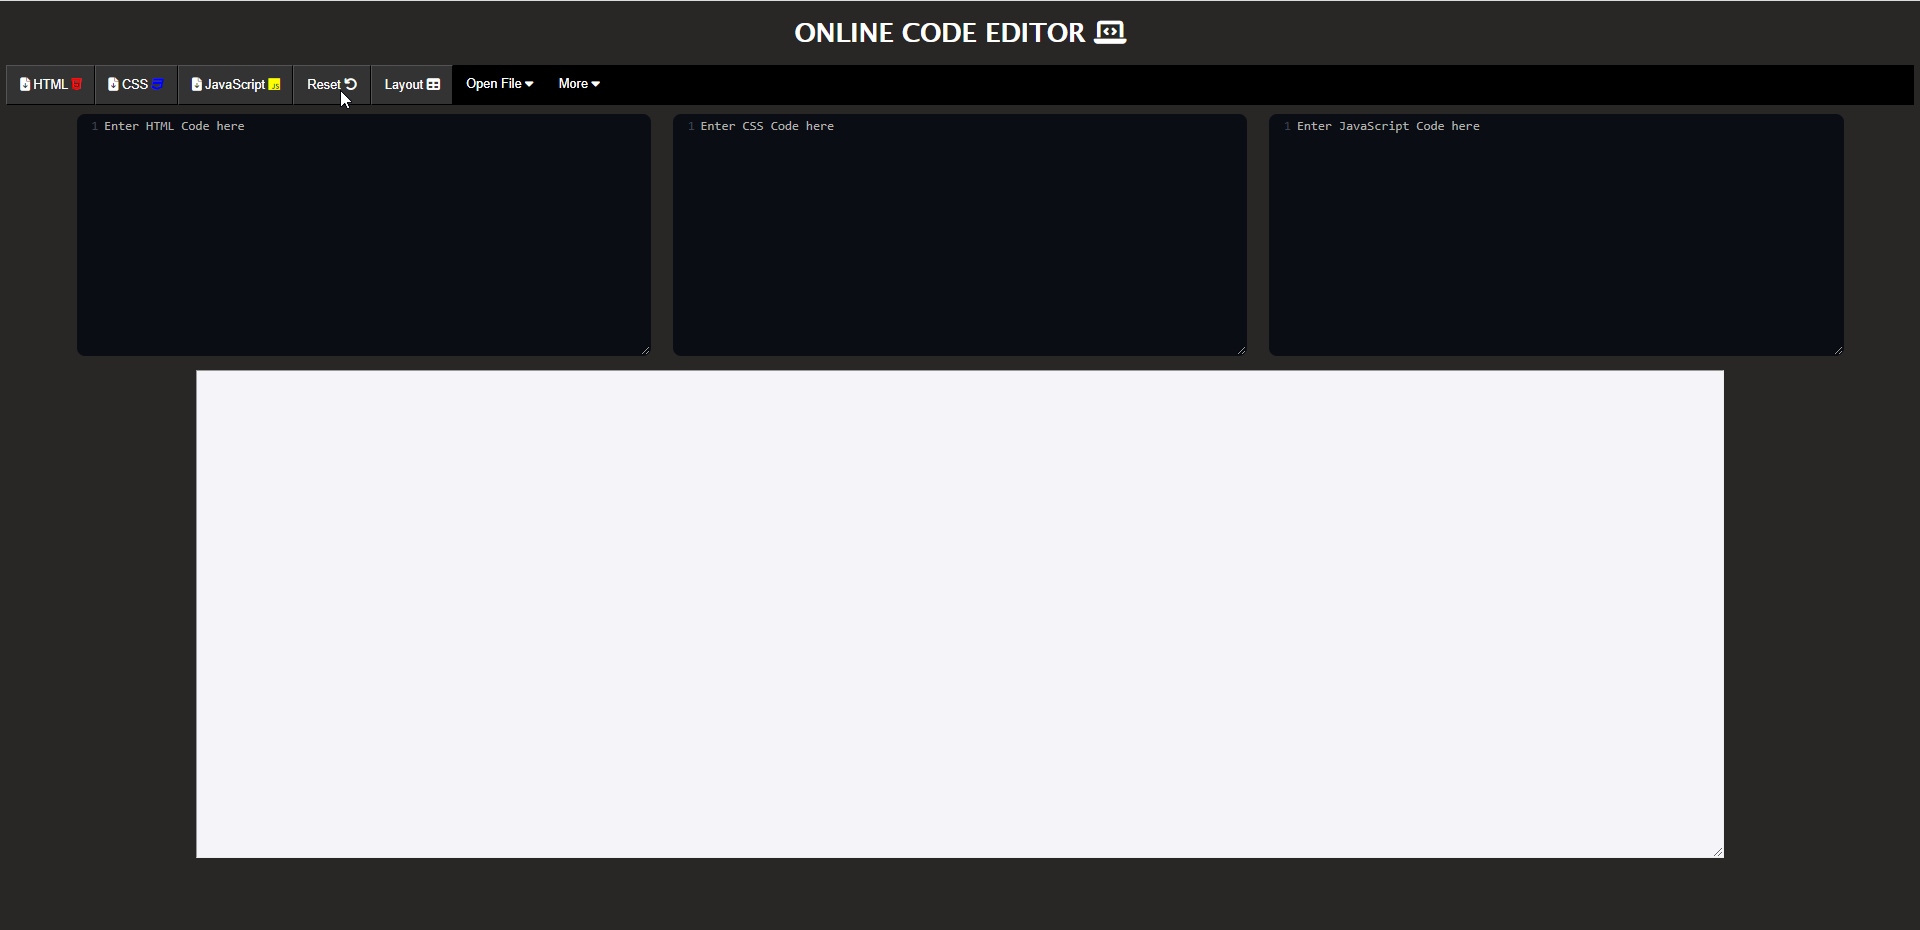Click the chevron arrow next to Open File

530,84
